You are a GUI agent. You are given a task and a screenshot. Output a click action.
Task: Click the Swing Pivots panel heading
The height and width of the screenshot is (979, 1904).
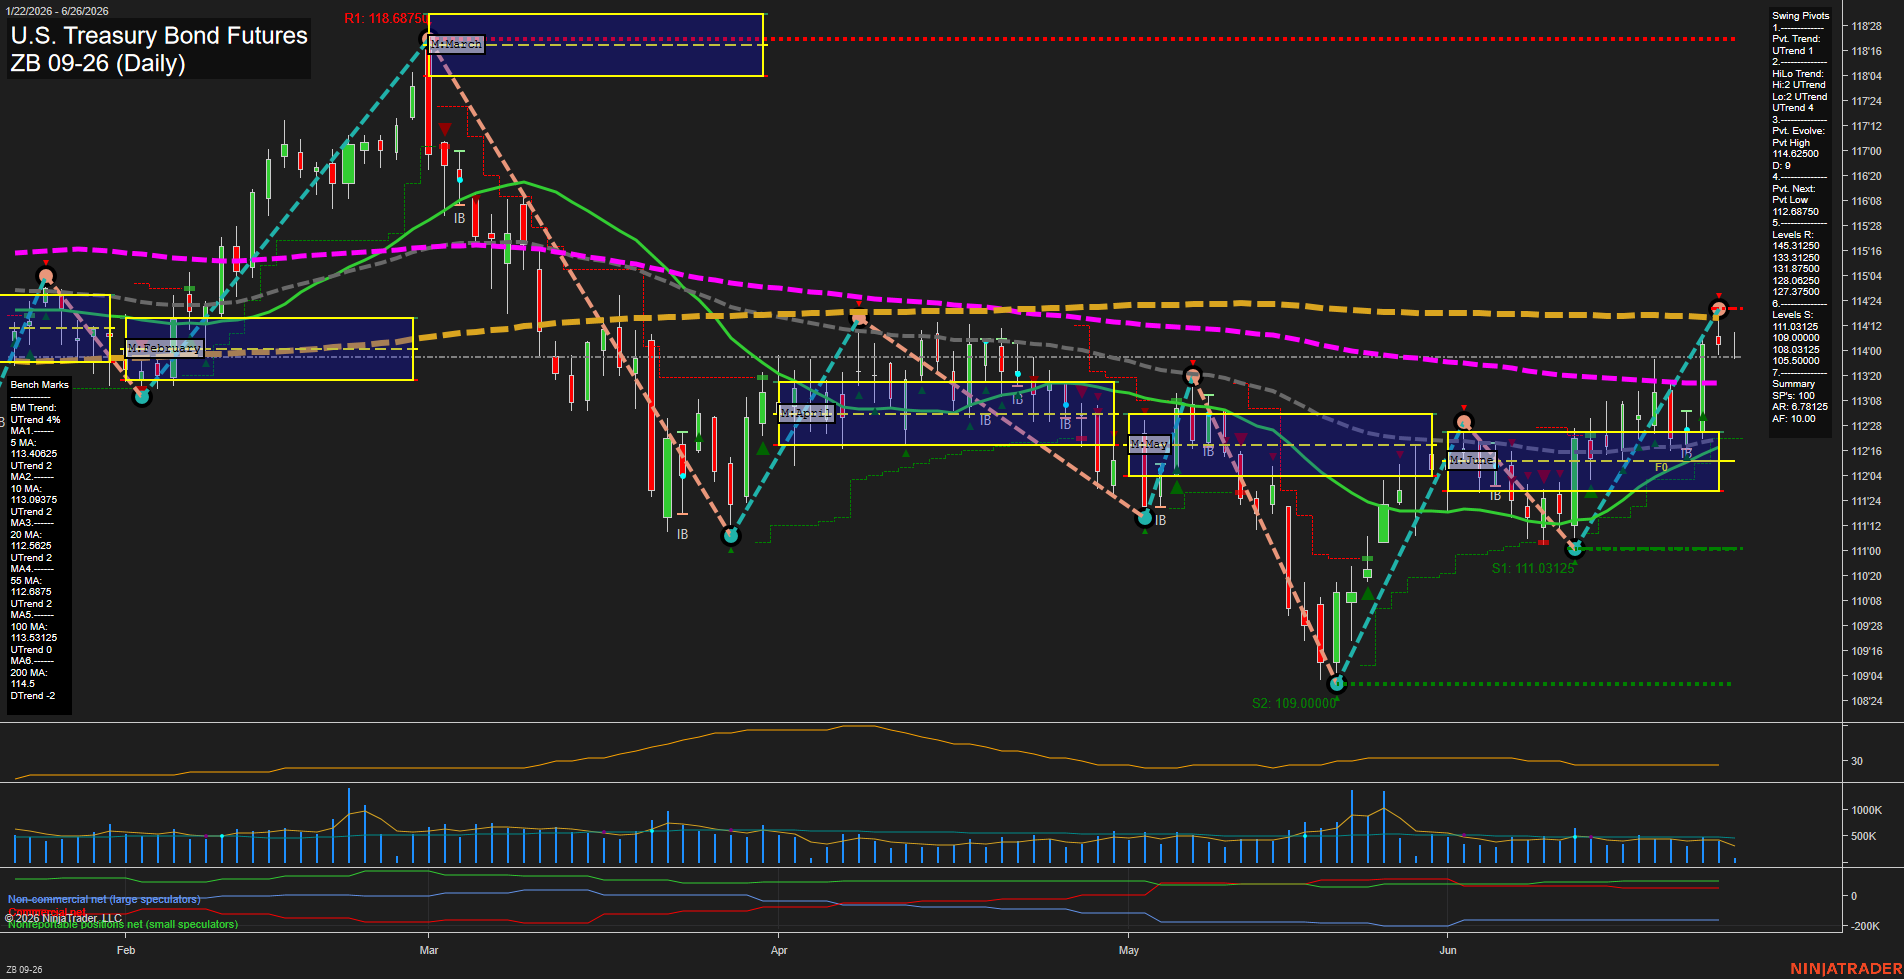[x=1801, y=16]
